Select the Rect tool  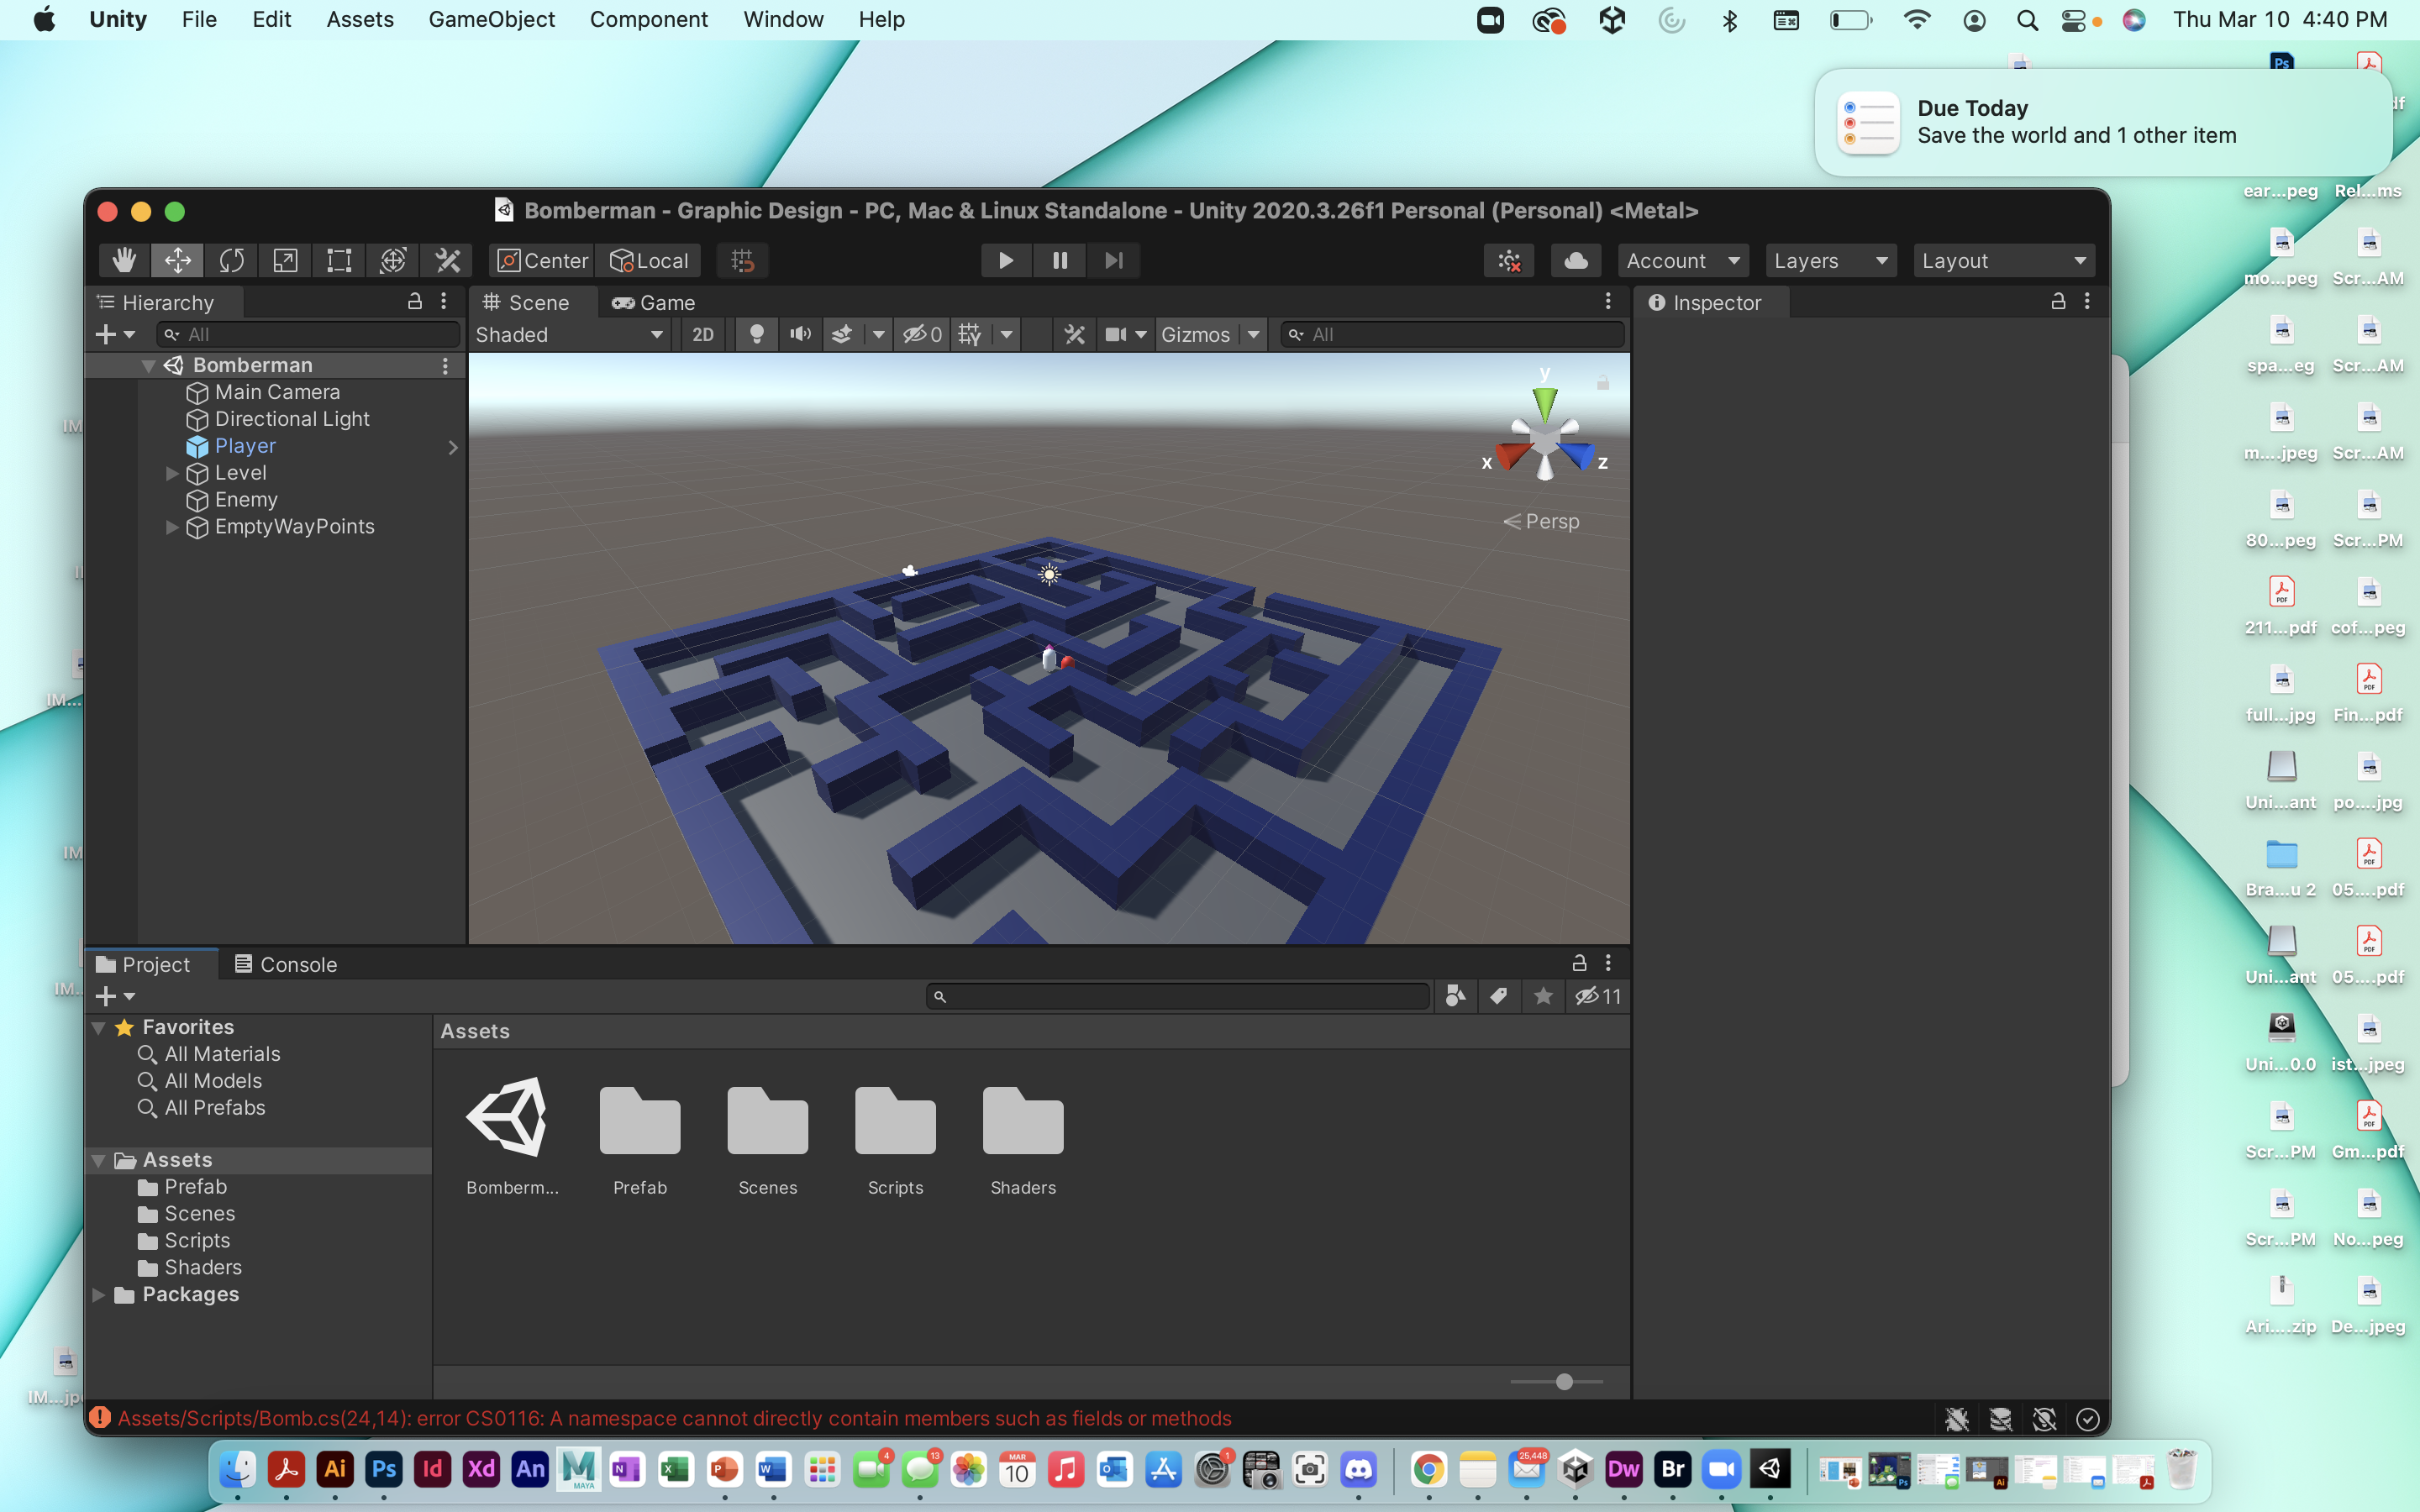pyautogui.click(x=339, y=261)
